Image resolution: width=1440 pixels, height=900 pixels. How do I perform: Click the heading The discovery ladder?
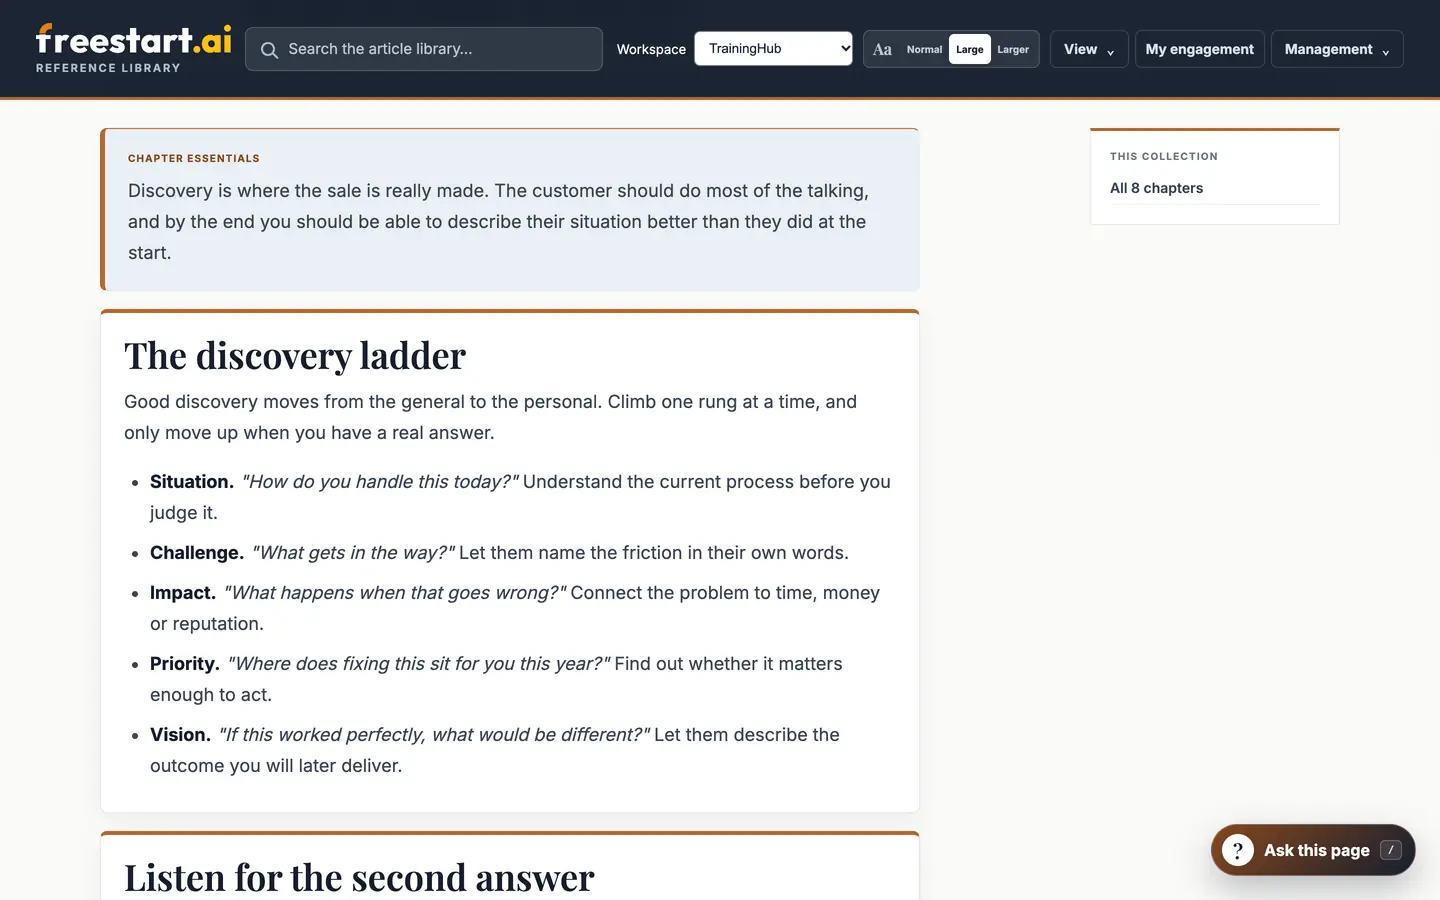click(x=295, y=356)
